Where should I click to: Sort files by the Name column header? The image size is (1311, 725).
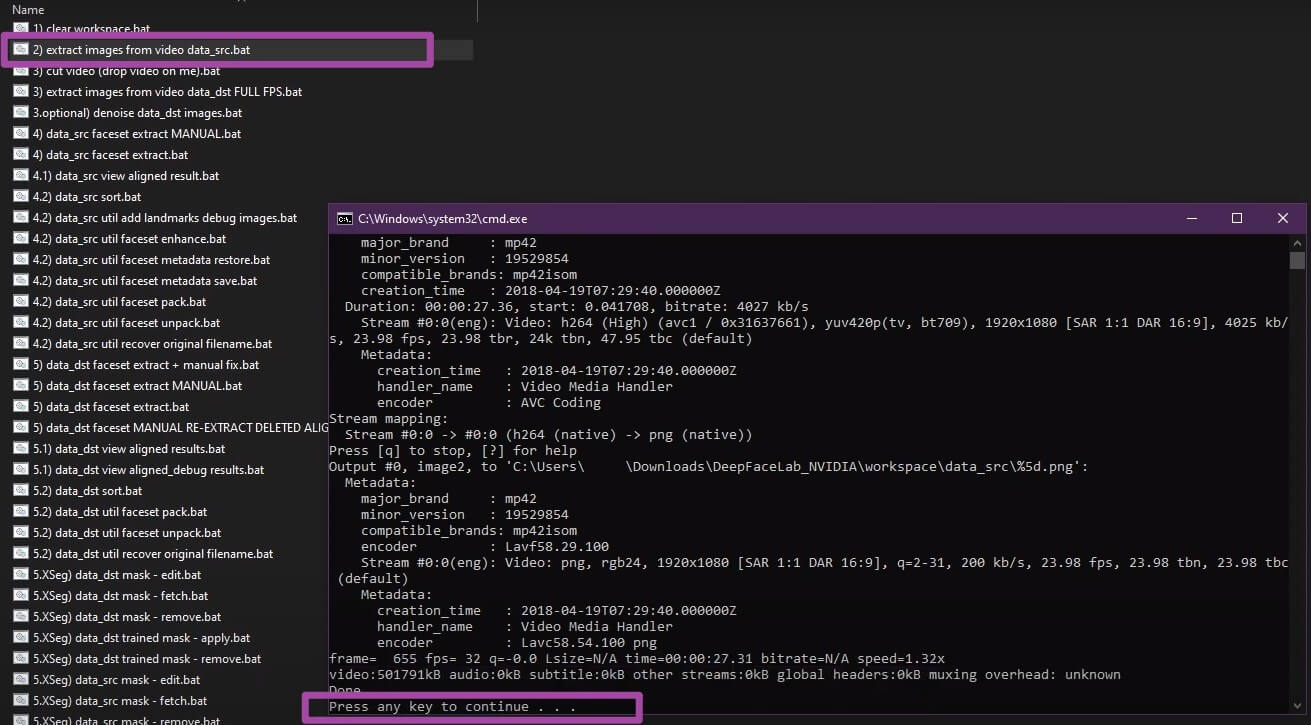tap(28, 10)
